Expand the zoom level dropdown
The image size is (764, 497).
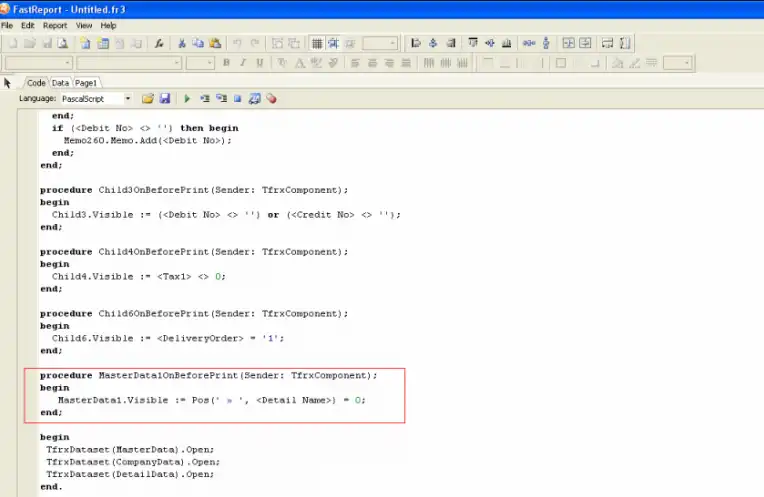[393, 43]
